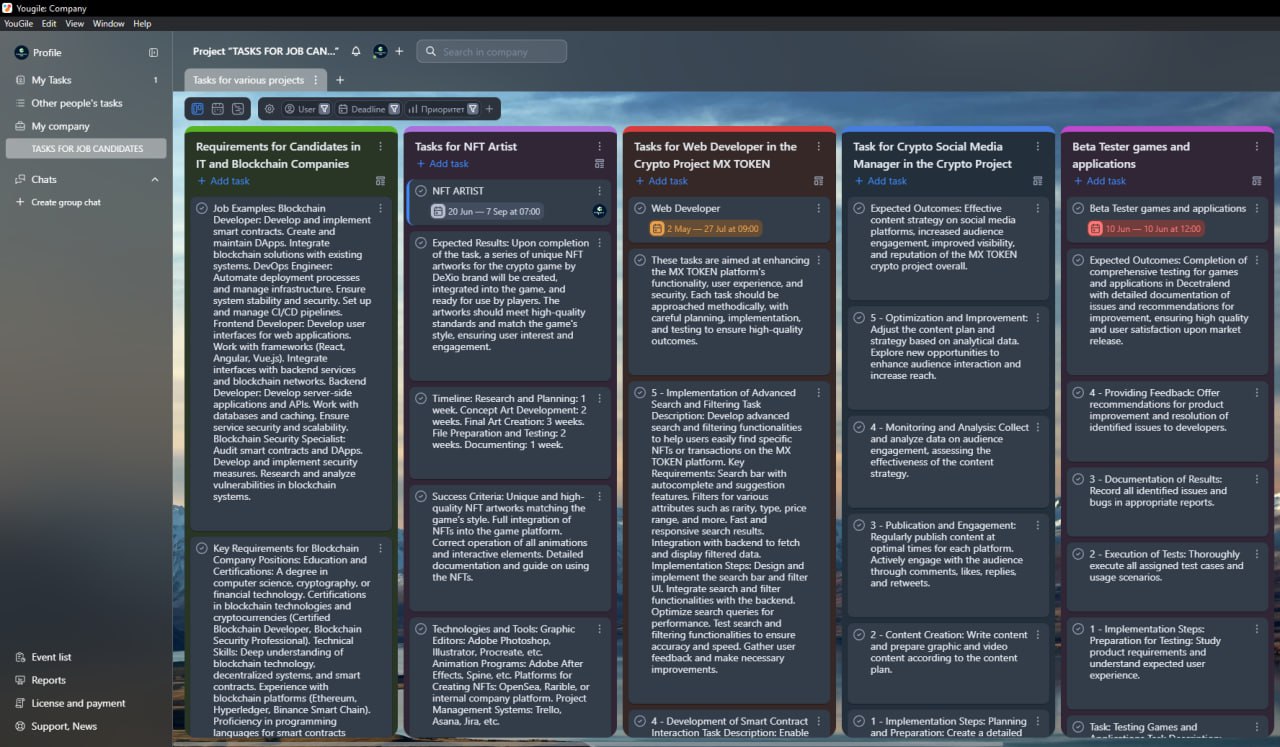The image size is (1280, 747).
Task: Open License and payment
Action: coord(78,703)
